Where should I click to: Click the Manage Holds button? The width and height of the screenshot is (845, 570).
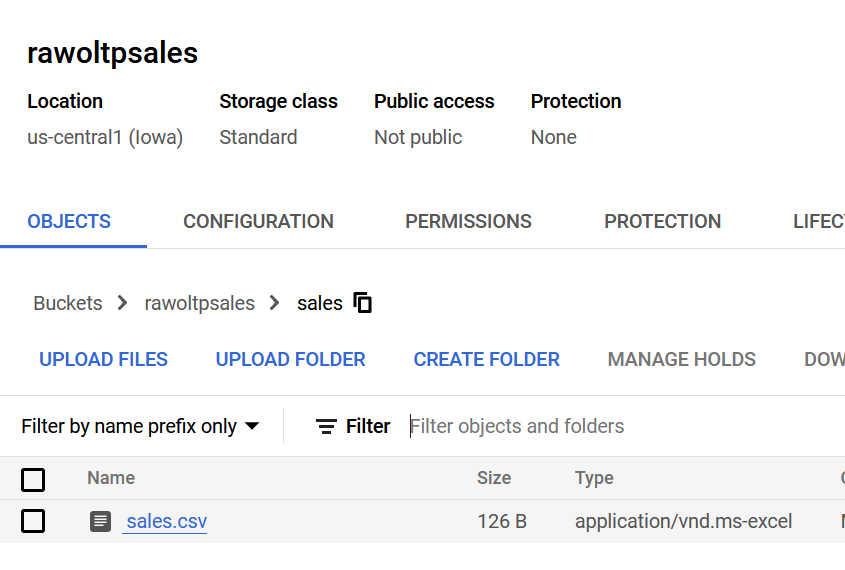pyautogui.click(x=681, y=359)
